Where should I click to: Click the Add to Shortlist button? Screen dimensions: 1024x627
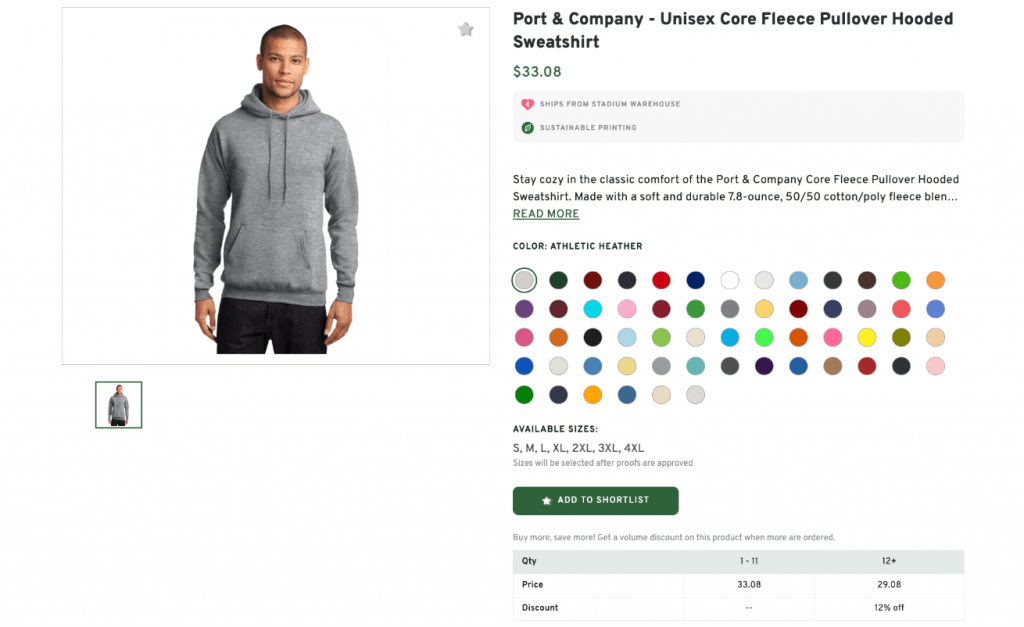[x=595, y=501]
